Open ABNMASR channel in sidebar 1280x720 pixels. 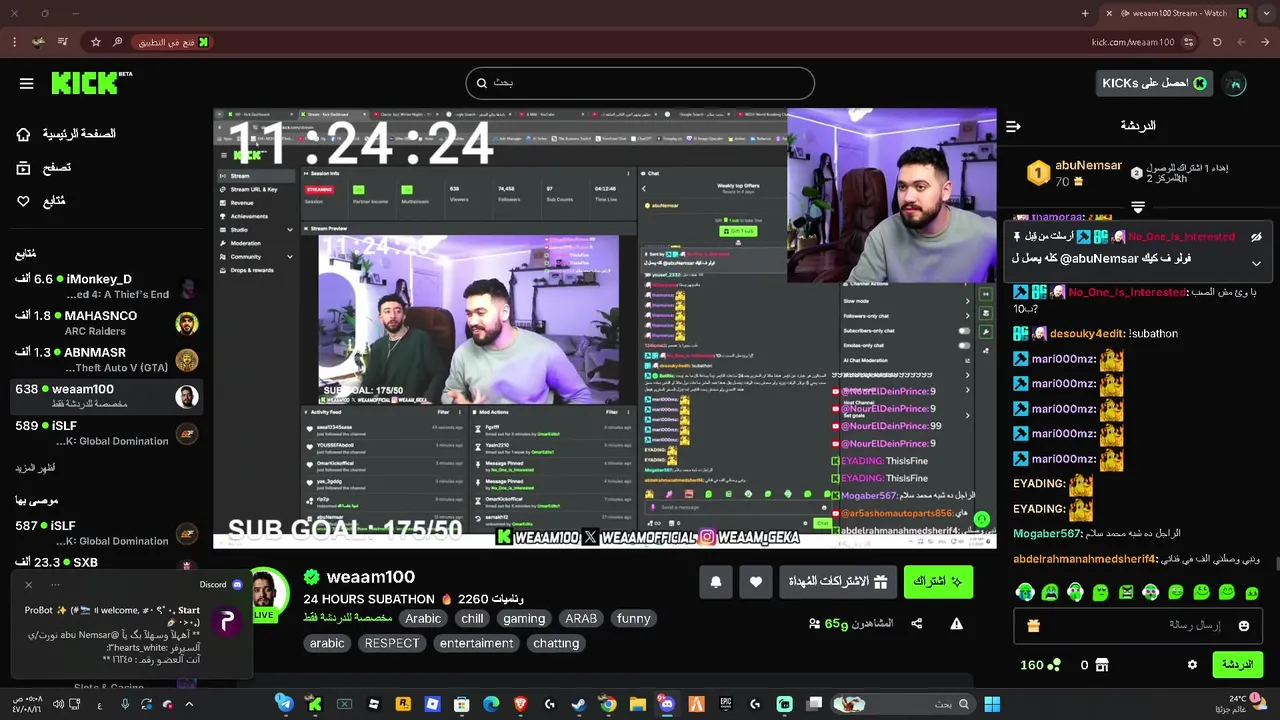(x=105, y=360)
